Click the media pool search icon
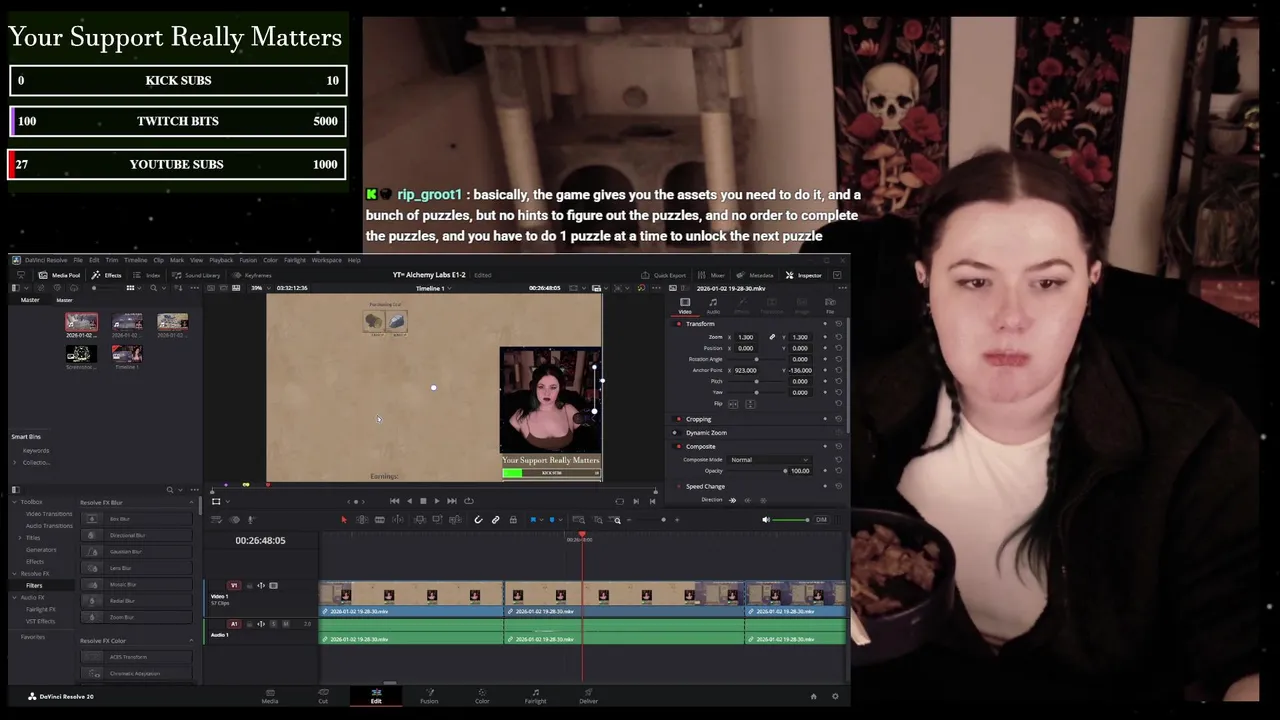 (153, 288)
